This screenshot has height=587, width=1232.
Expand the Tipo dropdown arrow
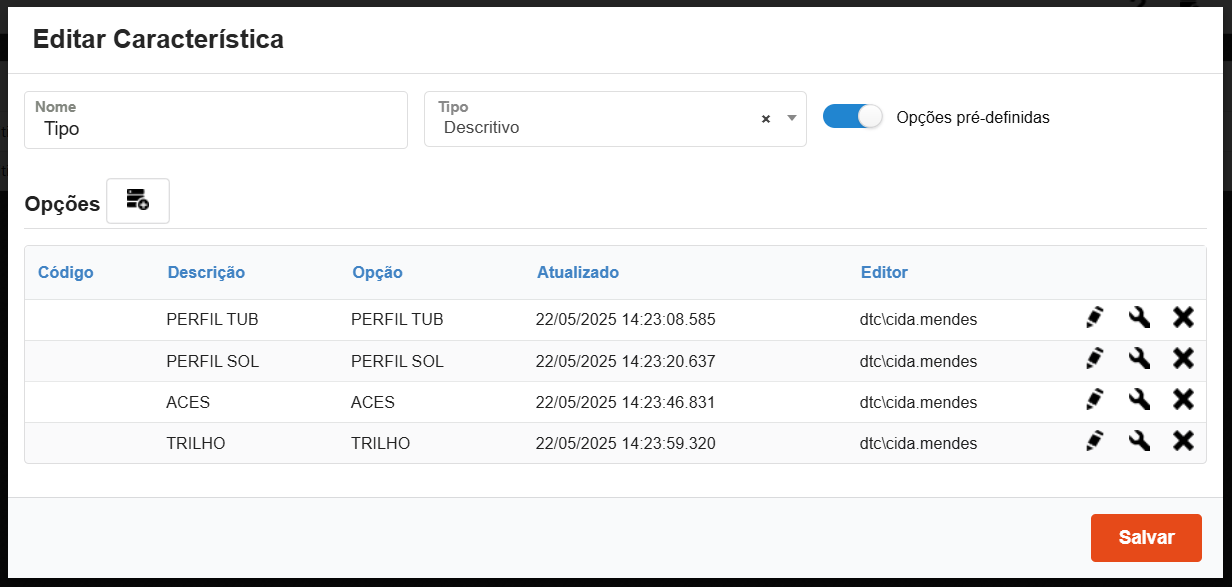click(791, 118)
